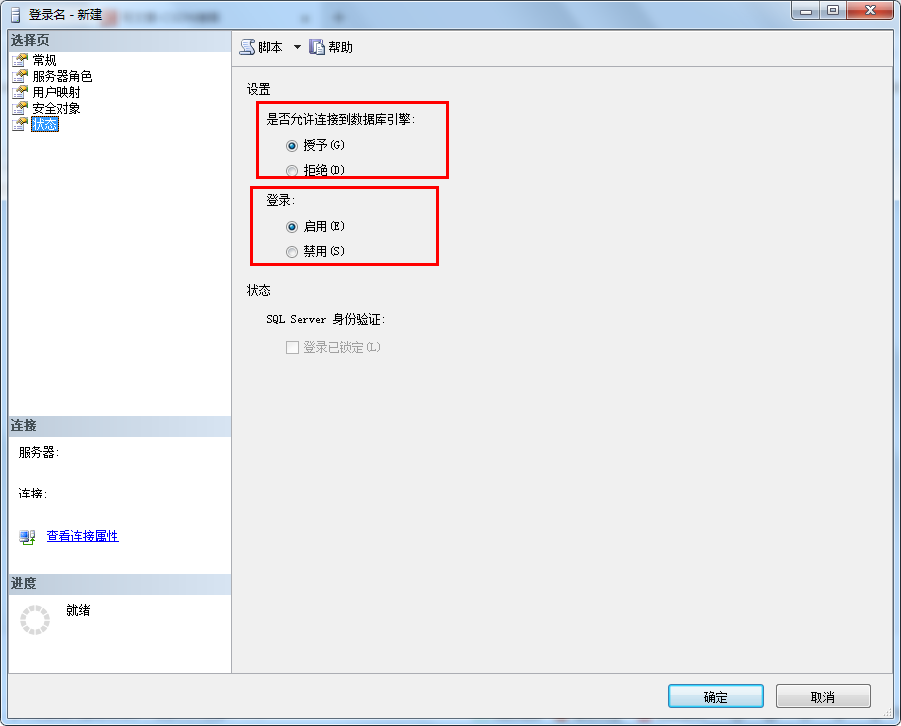Click the connection properties computer icon

pyautogui.click(x=27, y=537)
